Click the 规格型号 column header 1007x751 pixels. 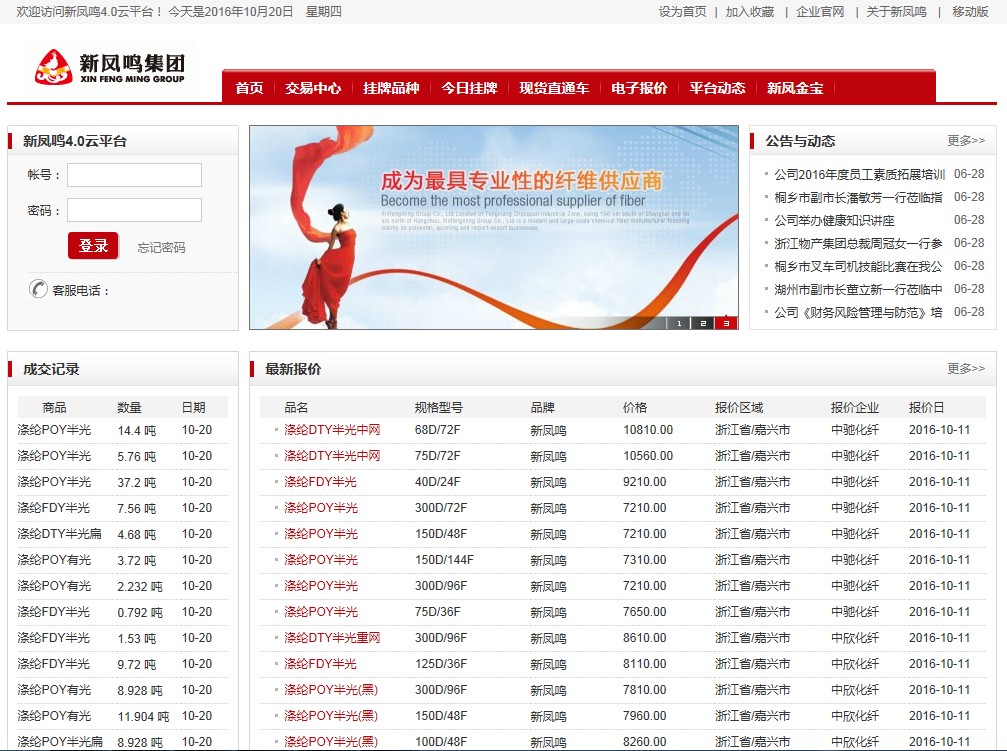439,407
